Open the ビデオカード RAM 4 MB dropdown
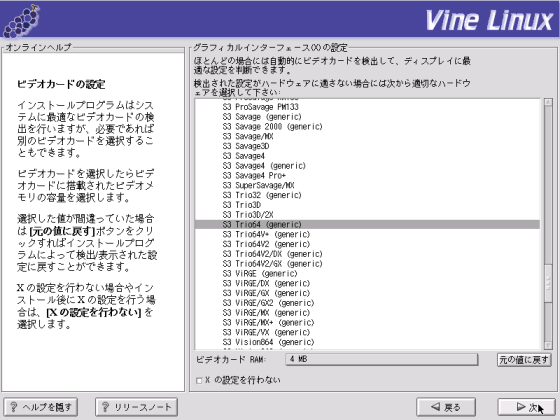Image resolution: width=560 pixels, height=420 pixels. [x=381, y=360]
